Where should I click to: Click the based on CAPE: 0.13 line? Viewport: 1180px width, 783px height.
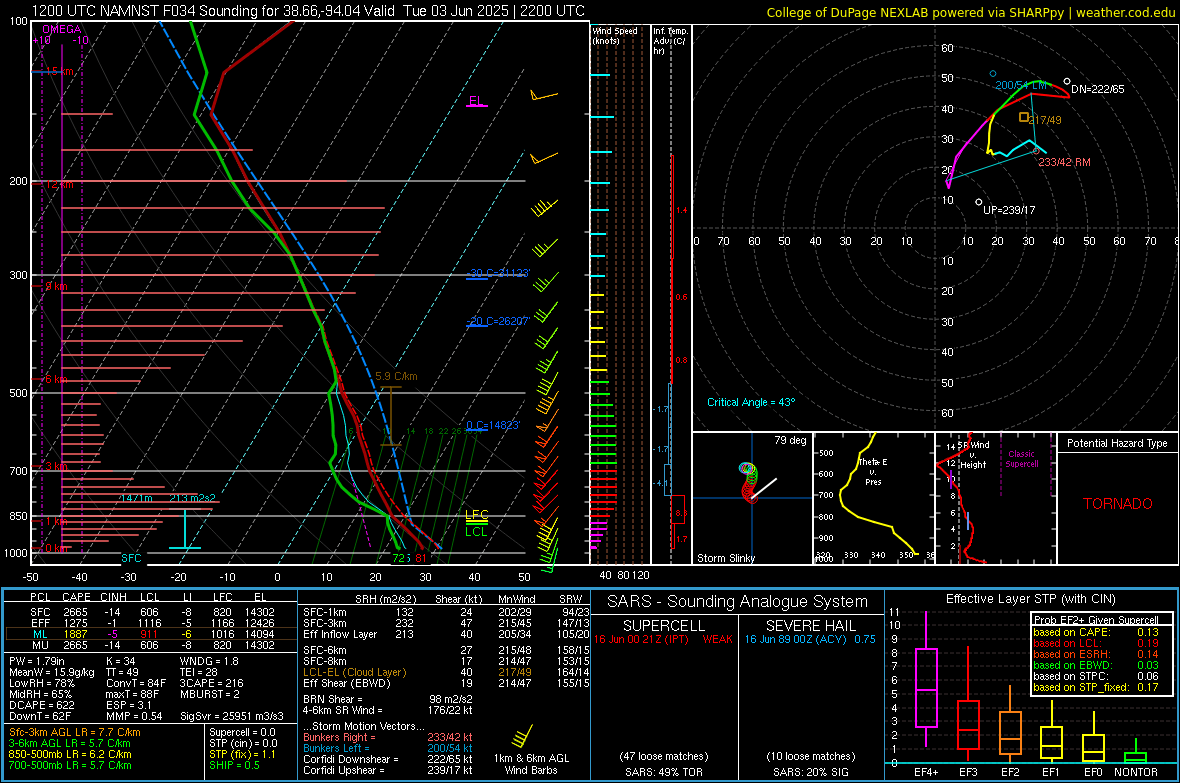pyautogui.click(x=1096, y=632)
